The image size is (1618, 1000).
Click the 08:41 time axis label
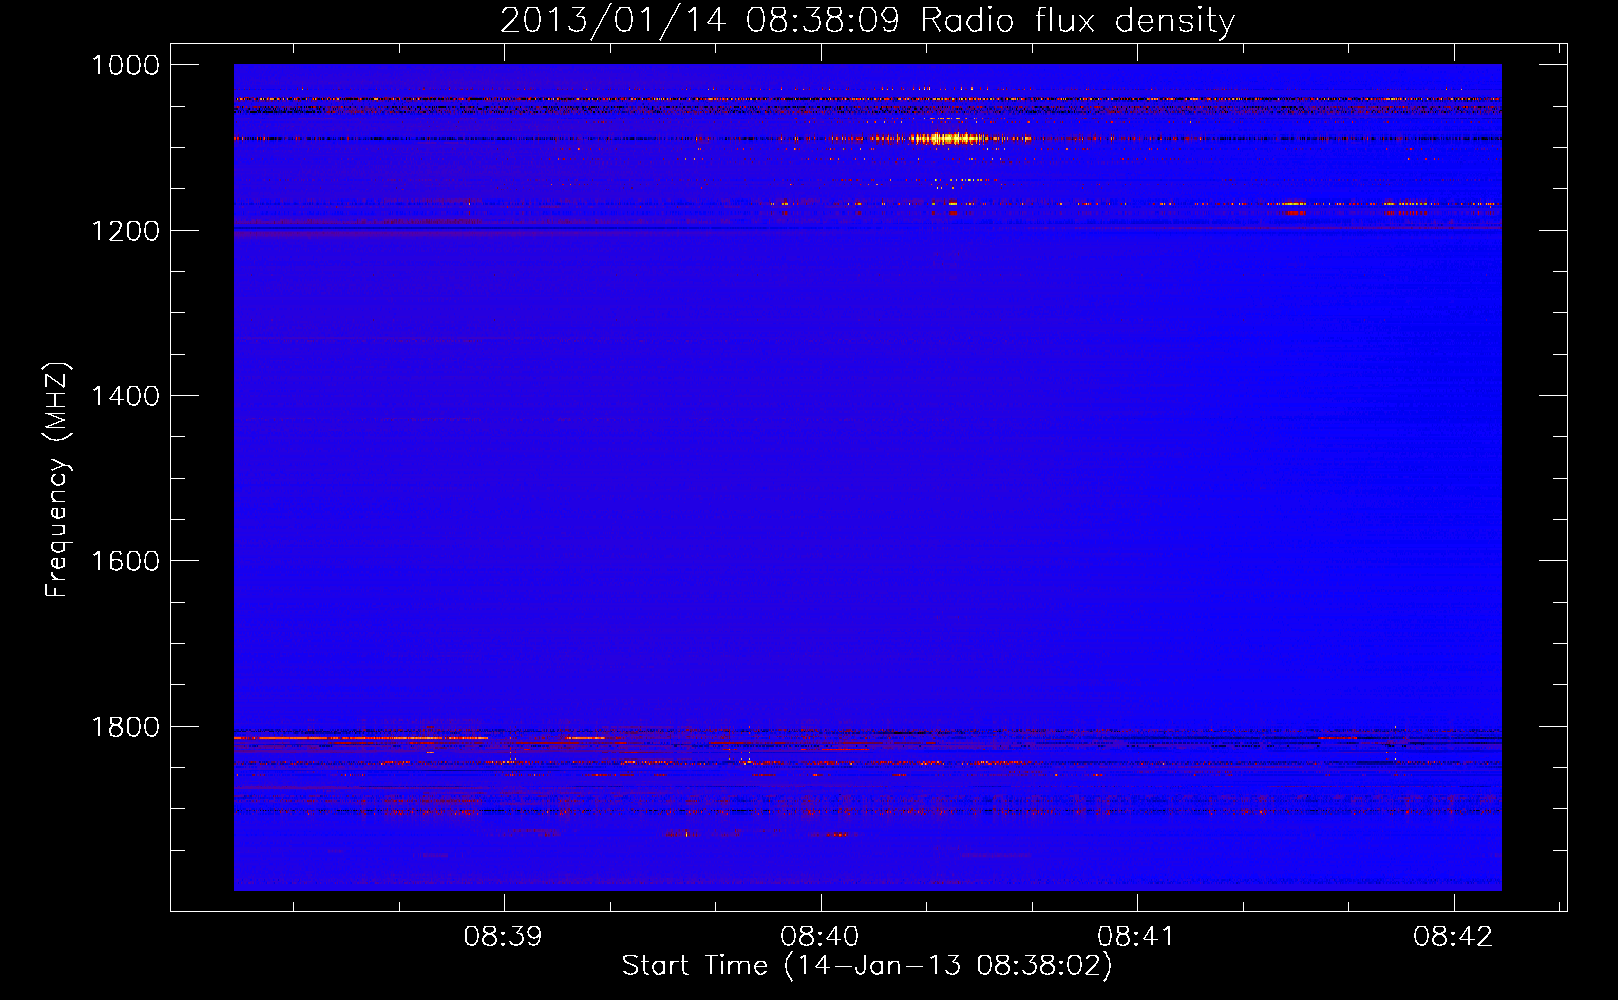[x=1136, y=937]
